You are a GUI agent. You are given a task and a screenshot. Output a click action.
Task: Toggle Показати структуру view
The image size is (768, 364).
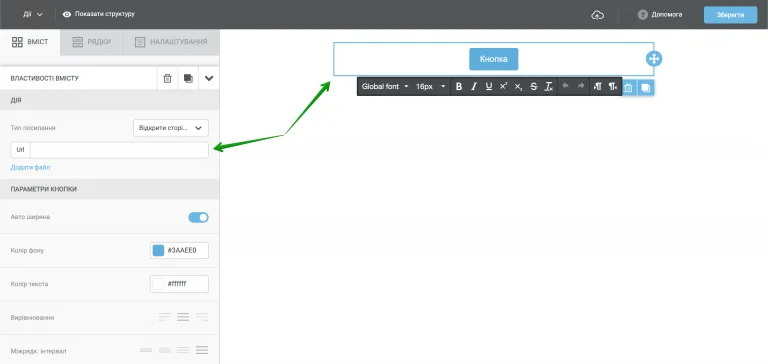pyautogui.click(x=98, y=14)
